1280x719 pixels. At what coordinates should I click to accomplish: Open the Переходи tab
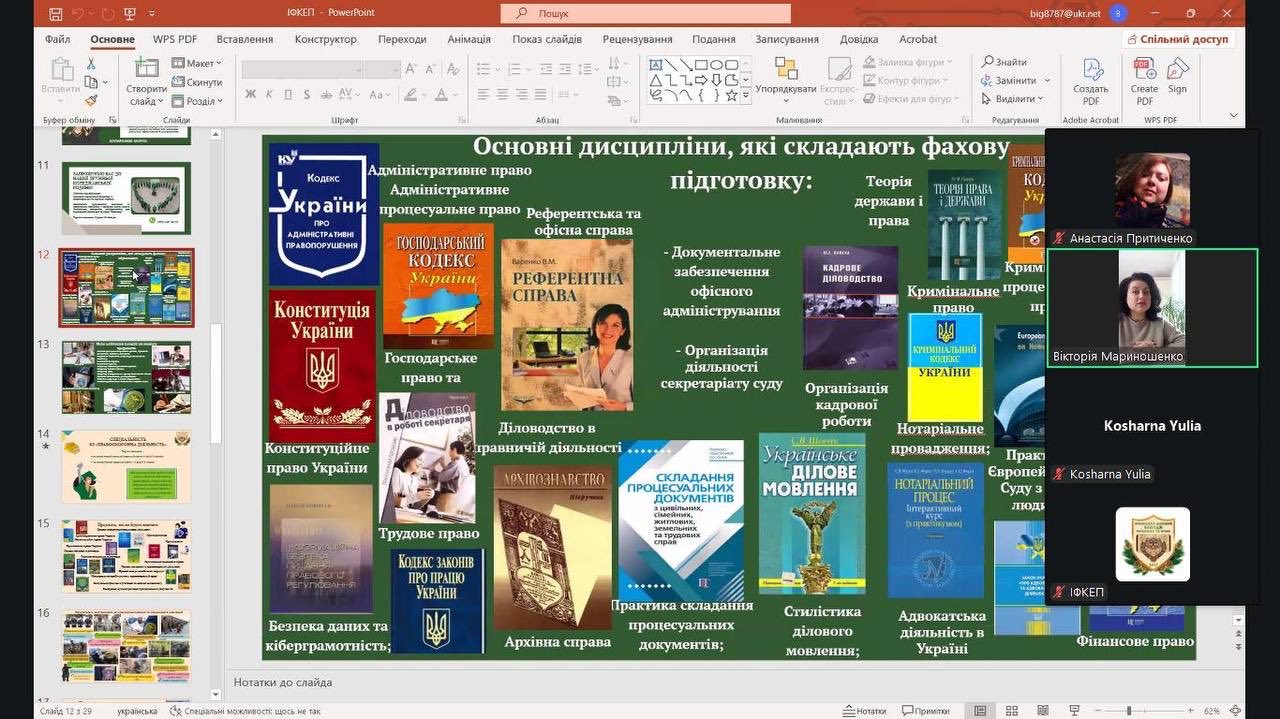(402, 39)
